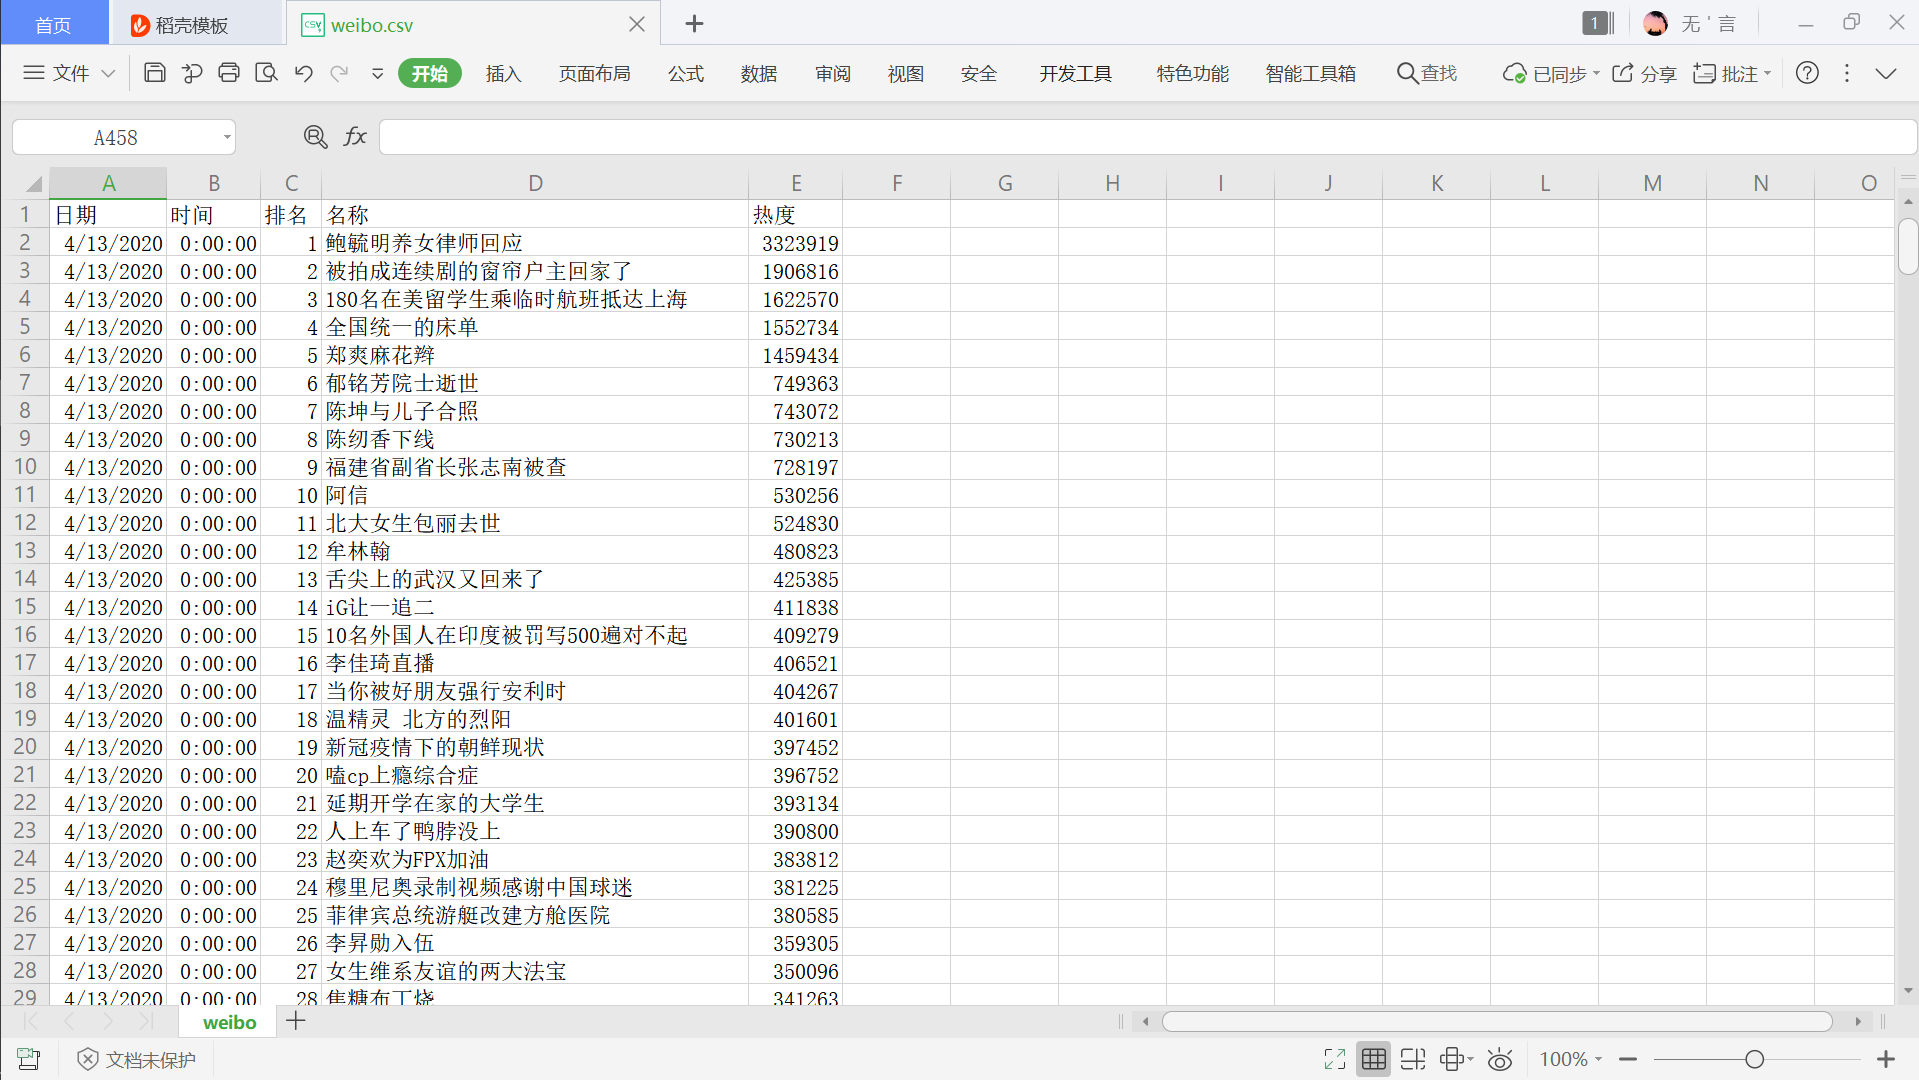The image size is (1919, 1080).
Task: Open the 特色功能 tab
Action: click(x=1192, y=73)
